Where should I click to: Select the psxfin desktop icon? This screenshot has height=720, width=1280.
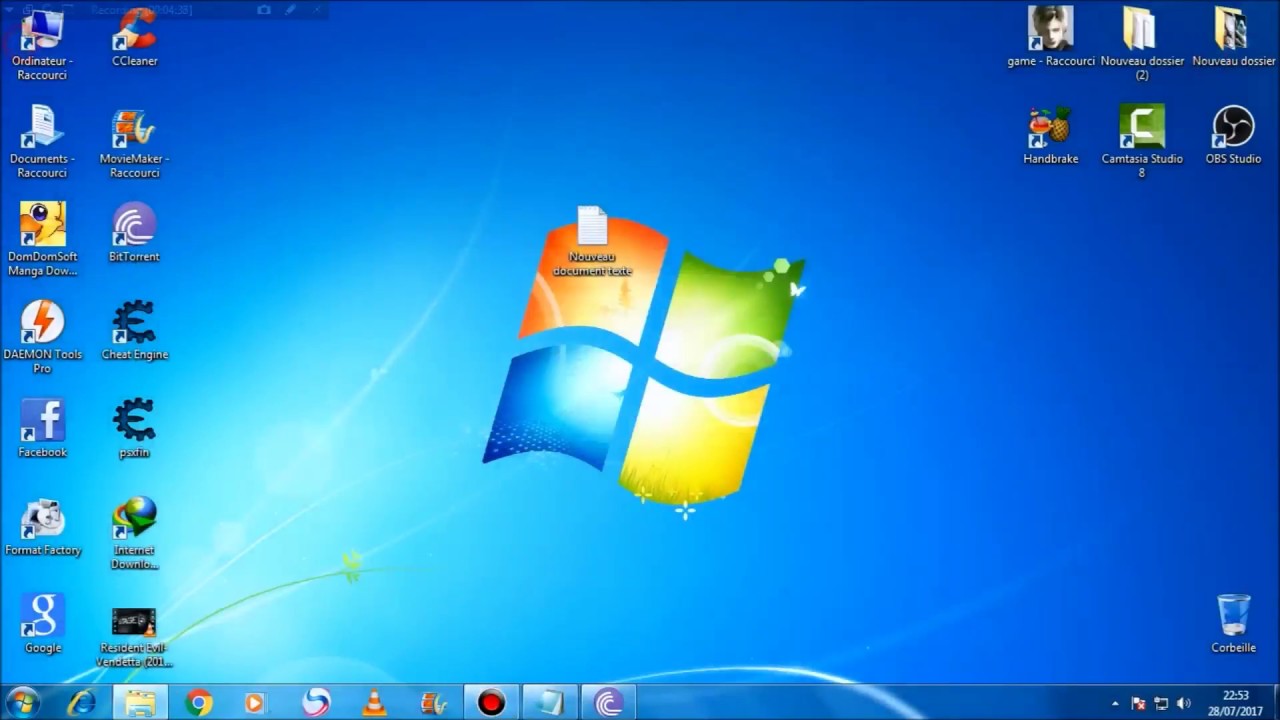tap(134, 429)
